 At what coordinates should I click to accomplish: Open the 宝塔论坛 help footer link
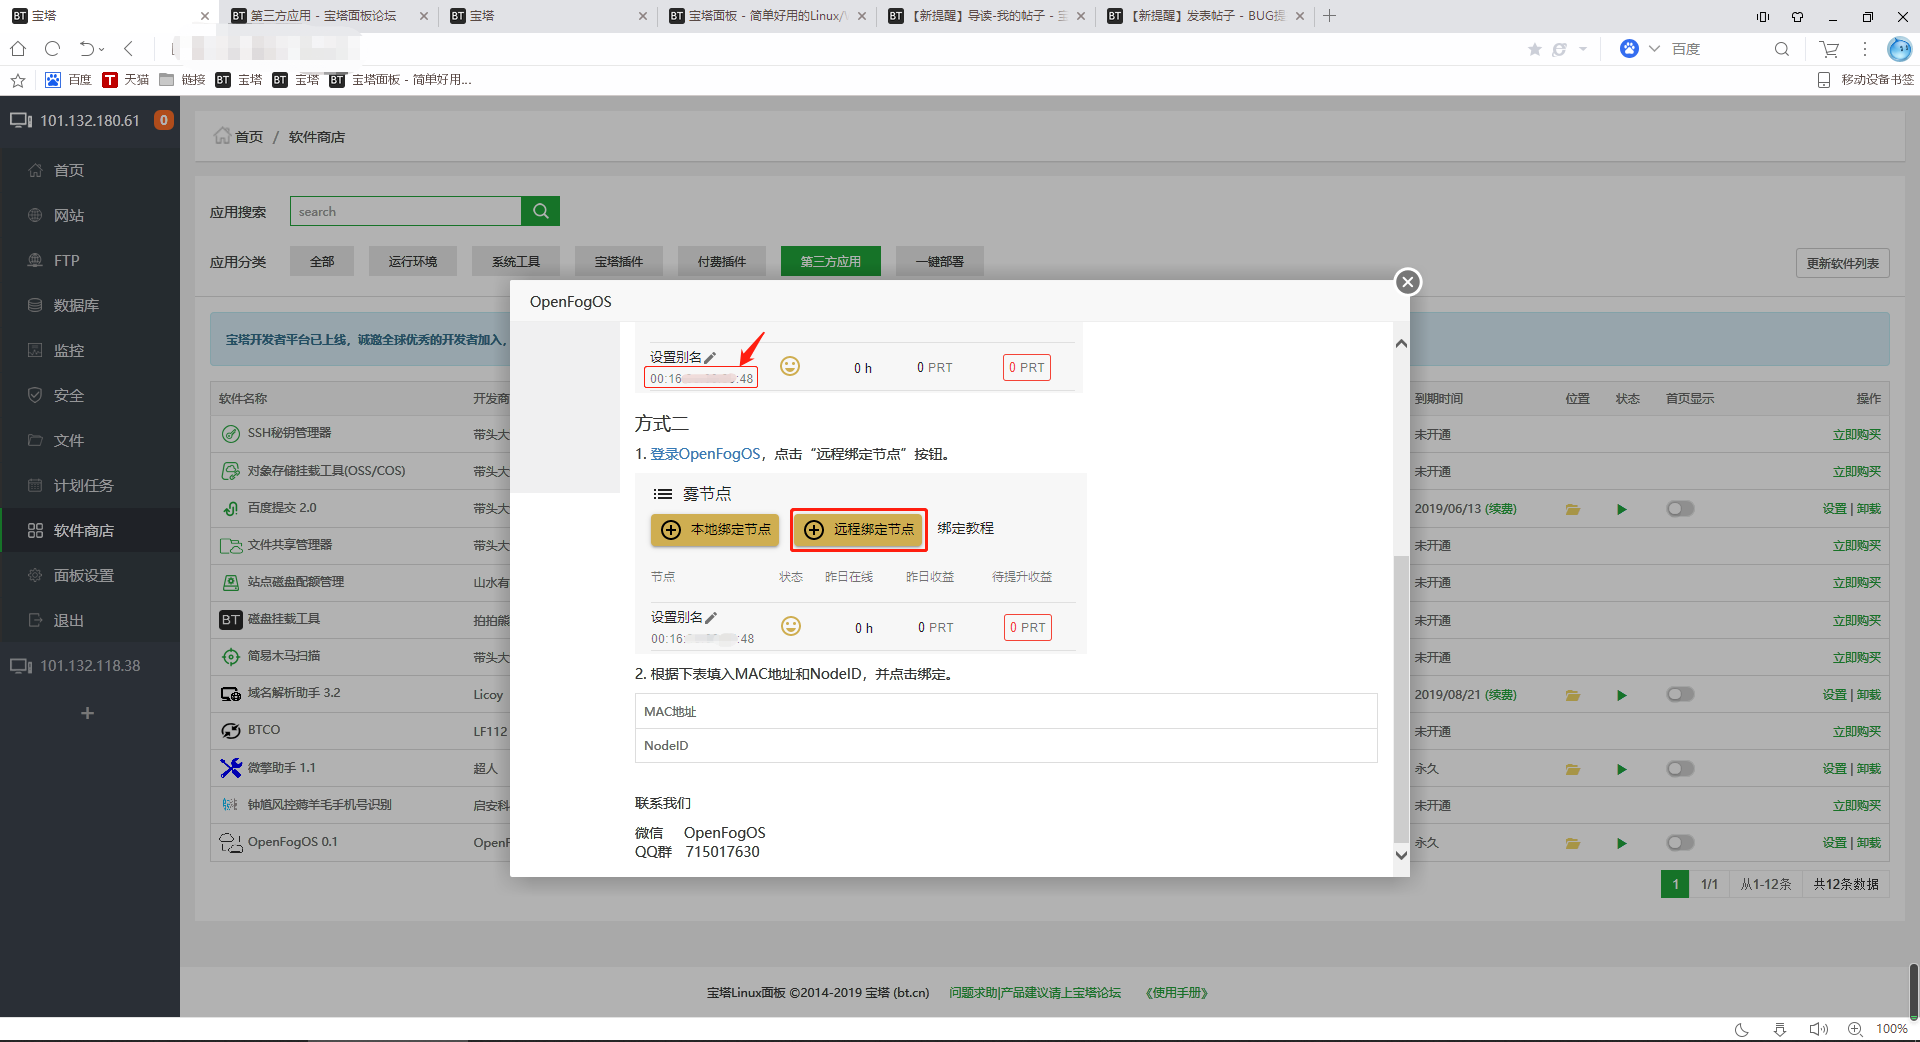coord(1035,993)
